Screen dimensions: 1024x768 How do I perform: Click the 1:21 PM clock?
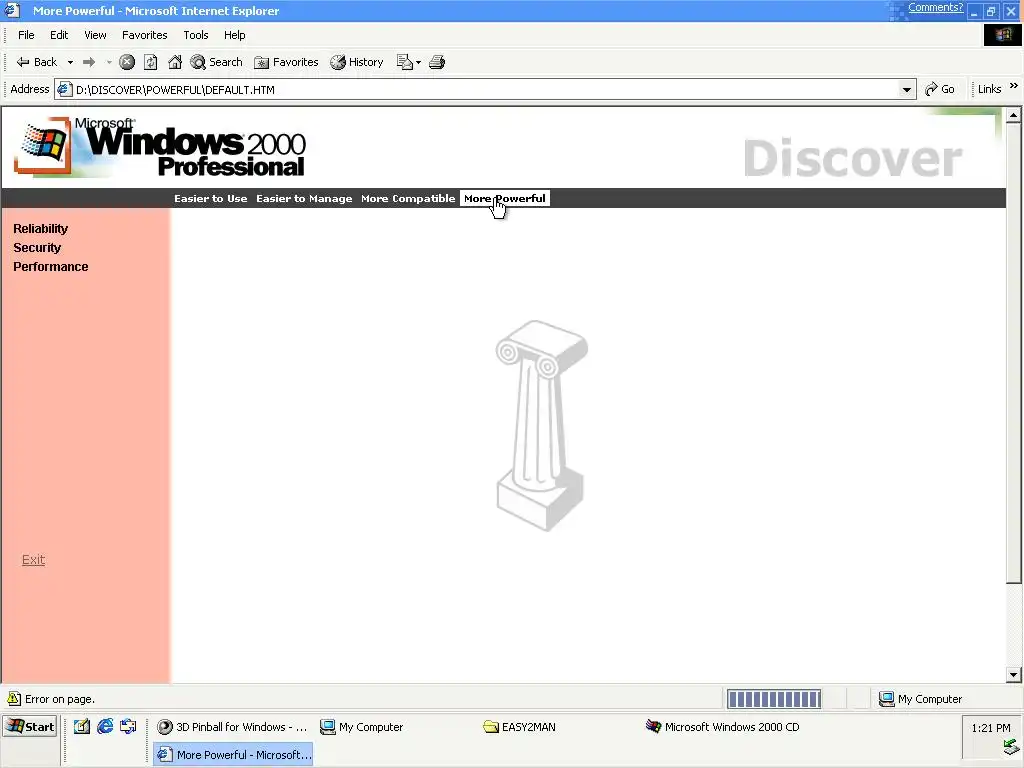click(991, 728)
